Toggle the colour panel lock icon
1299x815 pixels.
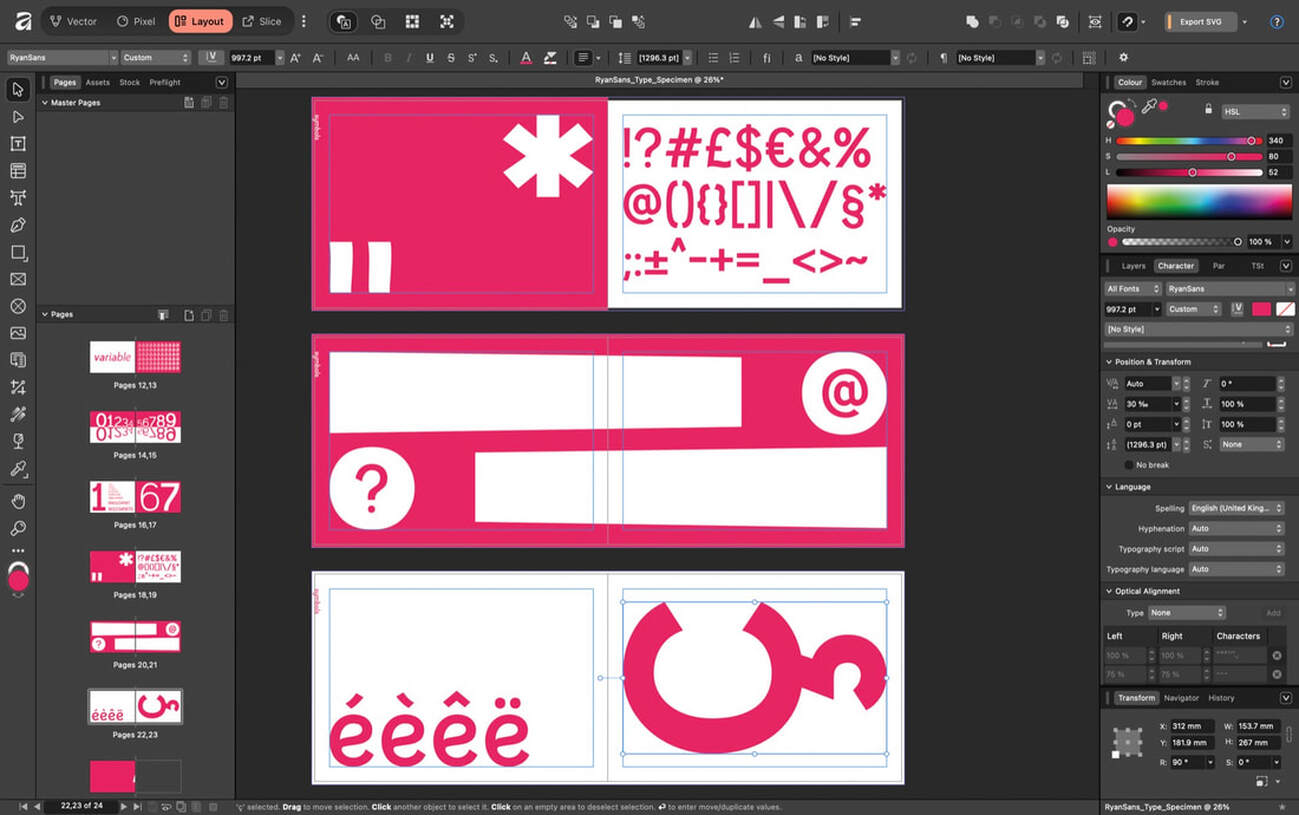pyautogui.click(x=1208, y=108)
